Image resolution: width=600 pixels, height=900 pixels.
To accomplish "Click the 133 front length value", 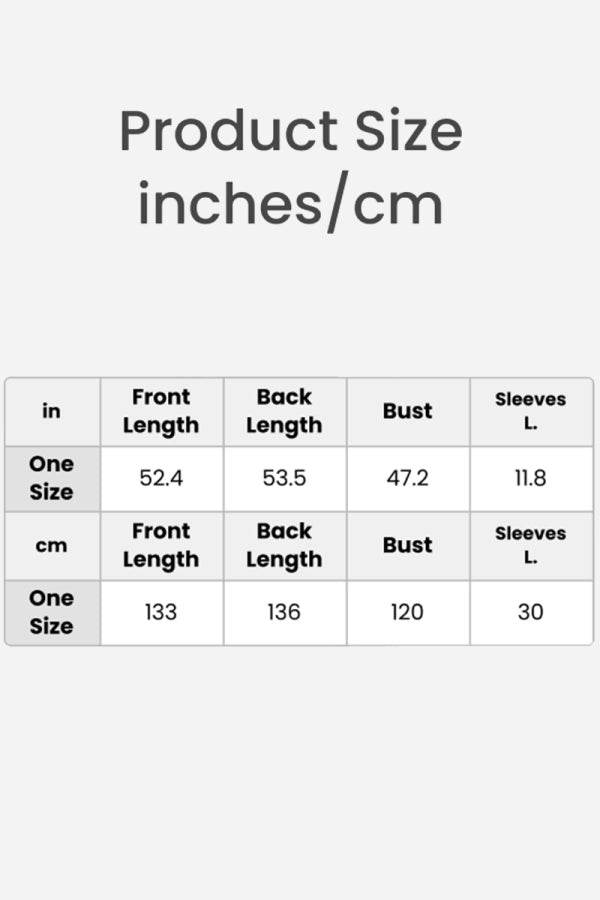I will (161, 612).
